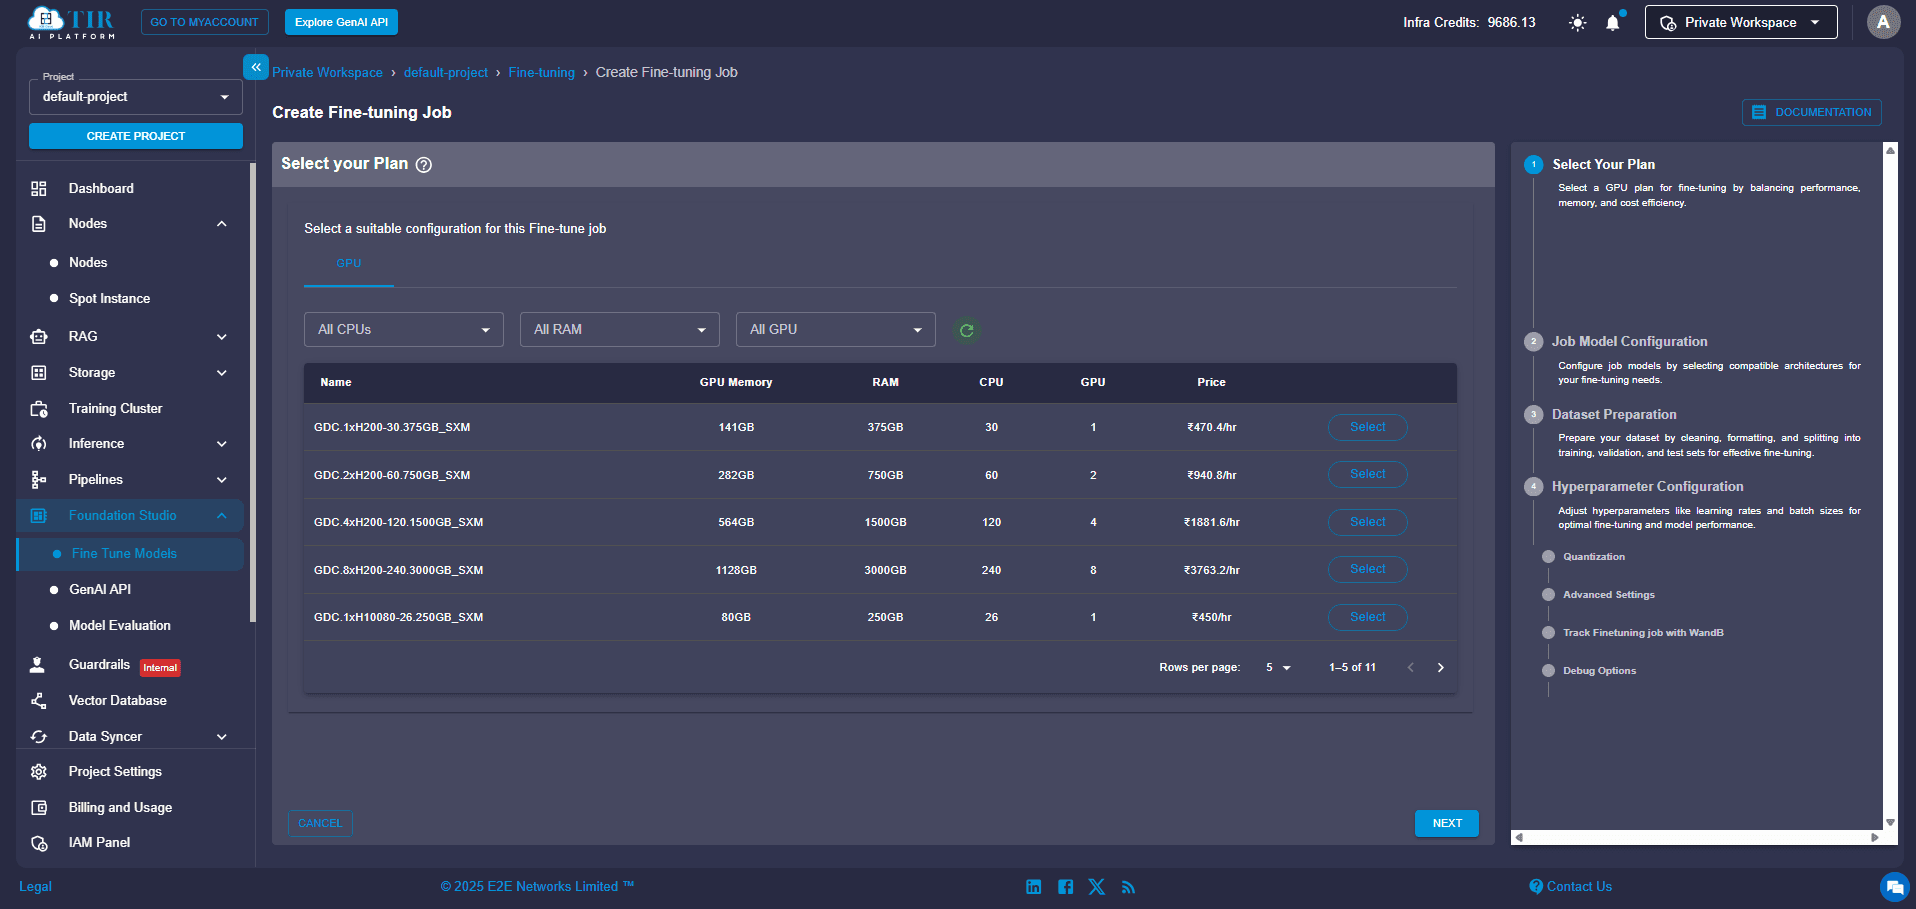Select the GDC.8xH200-240.3000GB_SXM plan
This screenshot has height=909, width=1916.
tap(1368, 569)
